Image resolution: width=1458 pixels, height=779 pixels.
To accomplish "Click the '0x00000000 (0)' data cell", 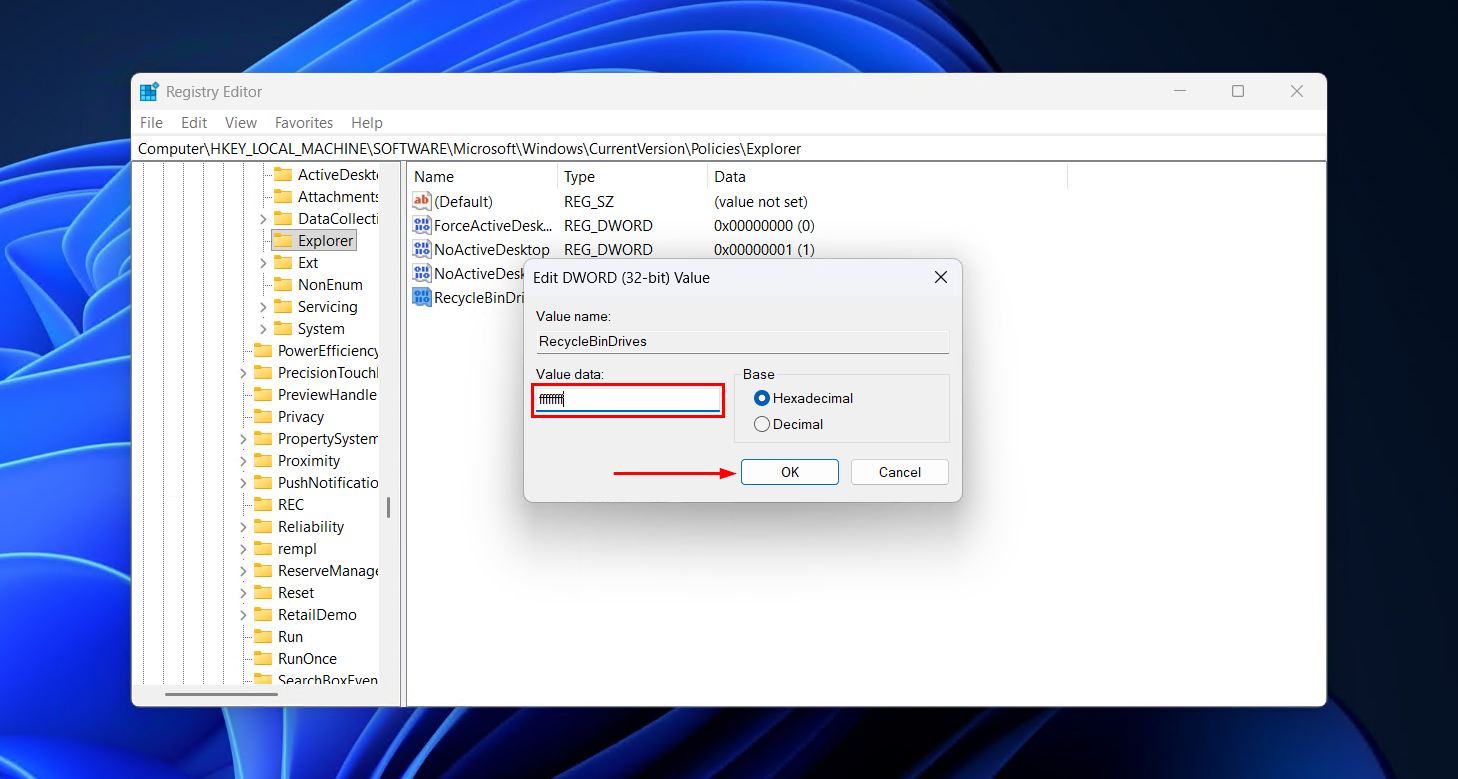I will [764, 226].
